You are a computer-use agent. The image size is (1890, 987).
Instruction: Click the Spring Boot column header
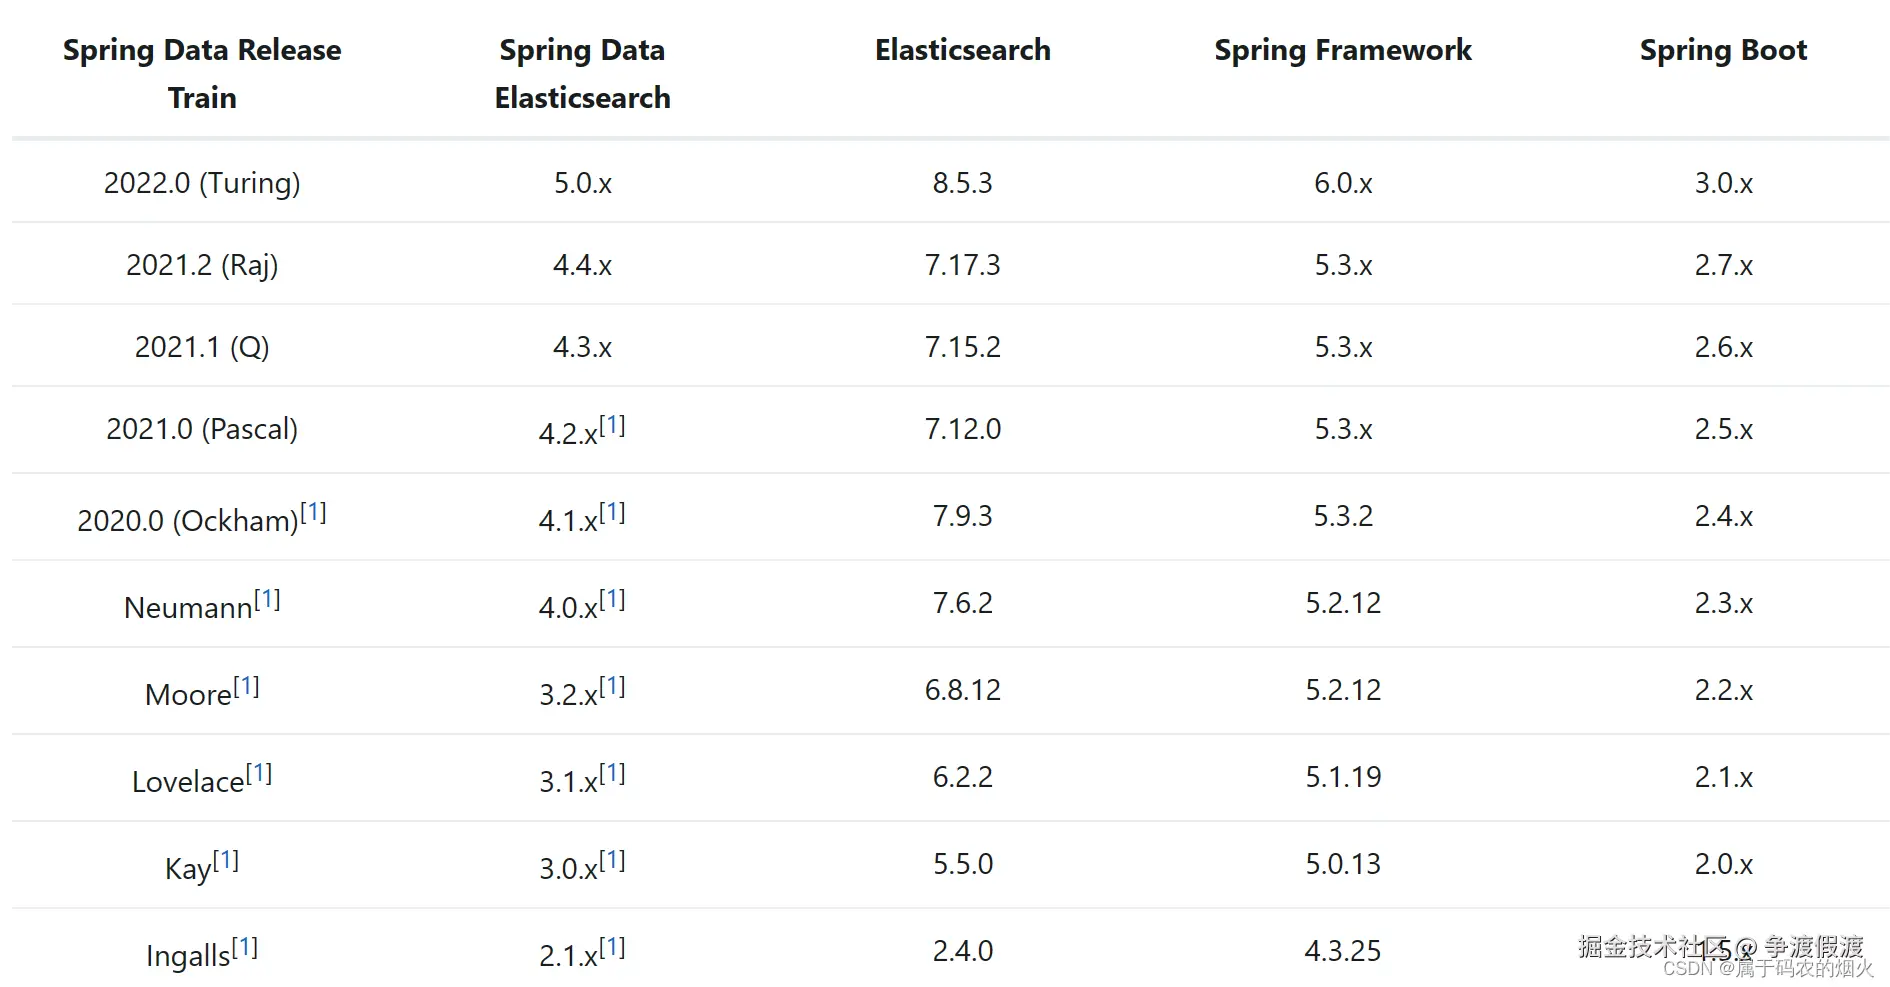[1723, 50]
